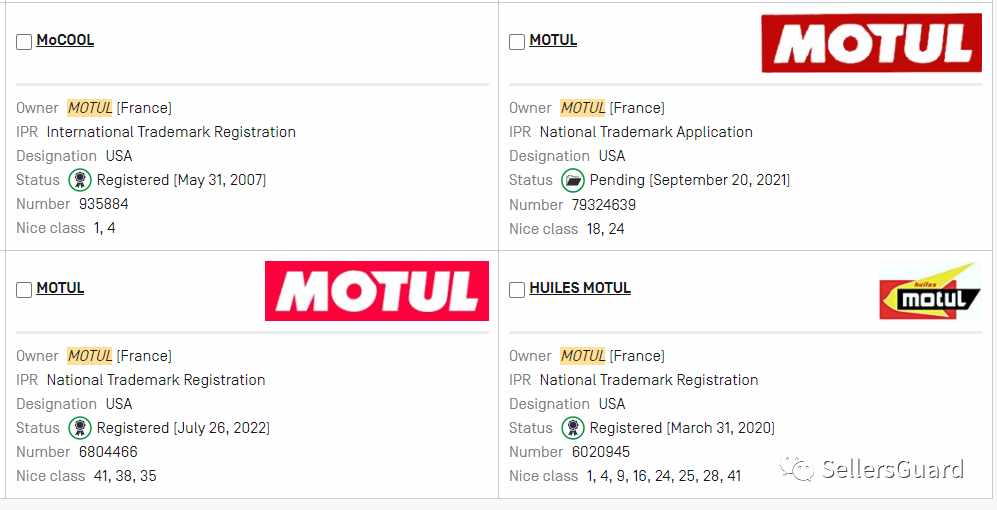Tick the MoCOOL trademark checkbox
997x510 pixels.
coord(24,42)
